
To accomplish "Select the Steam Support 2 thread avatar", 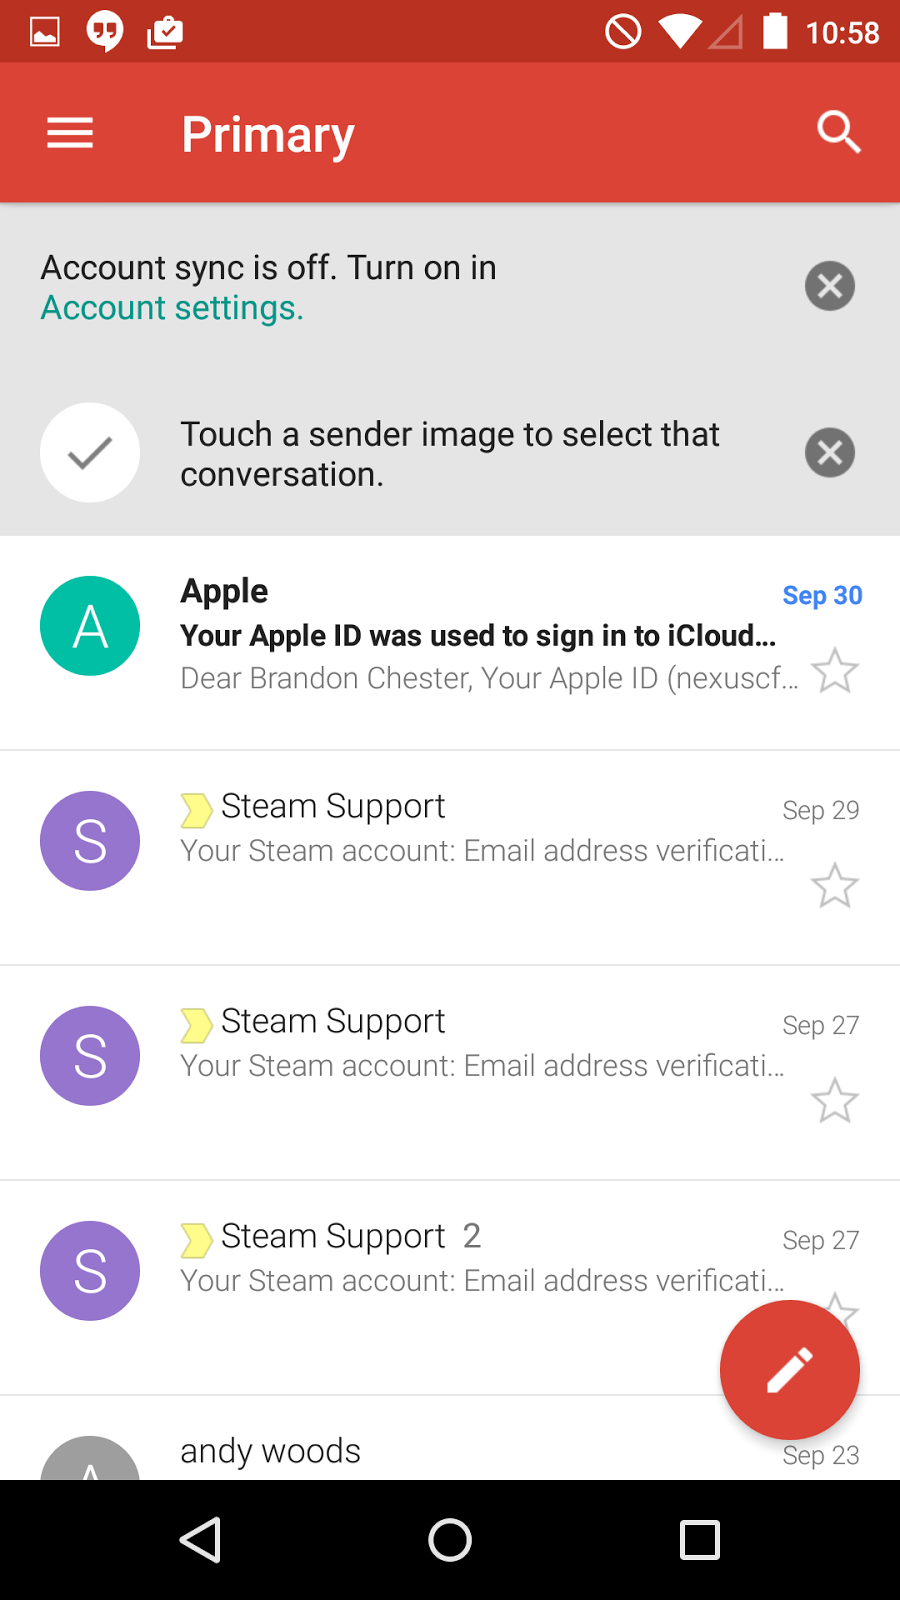I will pos(90,1271).
